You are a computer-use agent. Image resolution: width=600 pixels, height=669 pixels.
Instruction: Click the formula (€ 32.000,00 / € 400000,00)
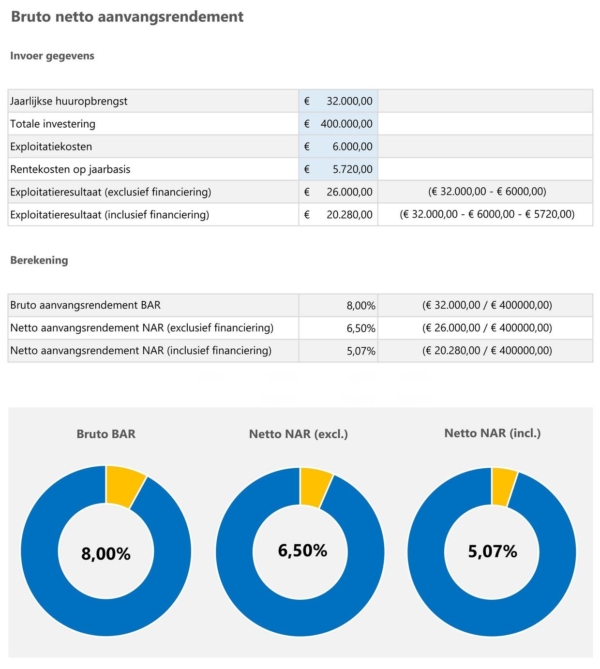(x=486, y=306)
